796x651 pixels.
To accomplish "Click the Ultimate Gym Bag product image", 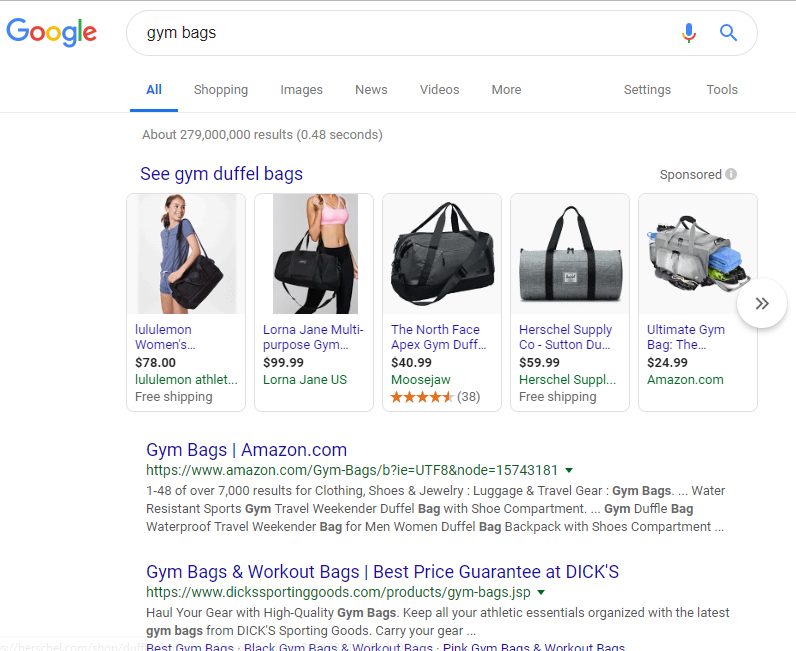I will [698, 254].
